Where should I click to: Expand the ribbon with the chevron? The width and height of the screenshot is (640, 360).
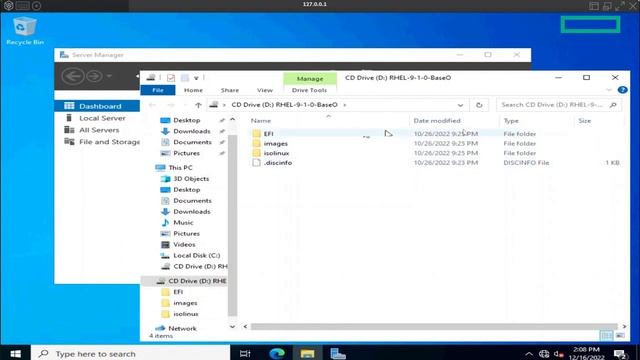point(609,90)
